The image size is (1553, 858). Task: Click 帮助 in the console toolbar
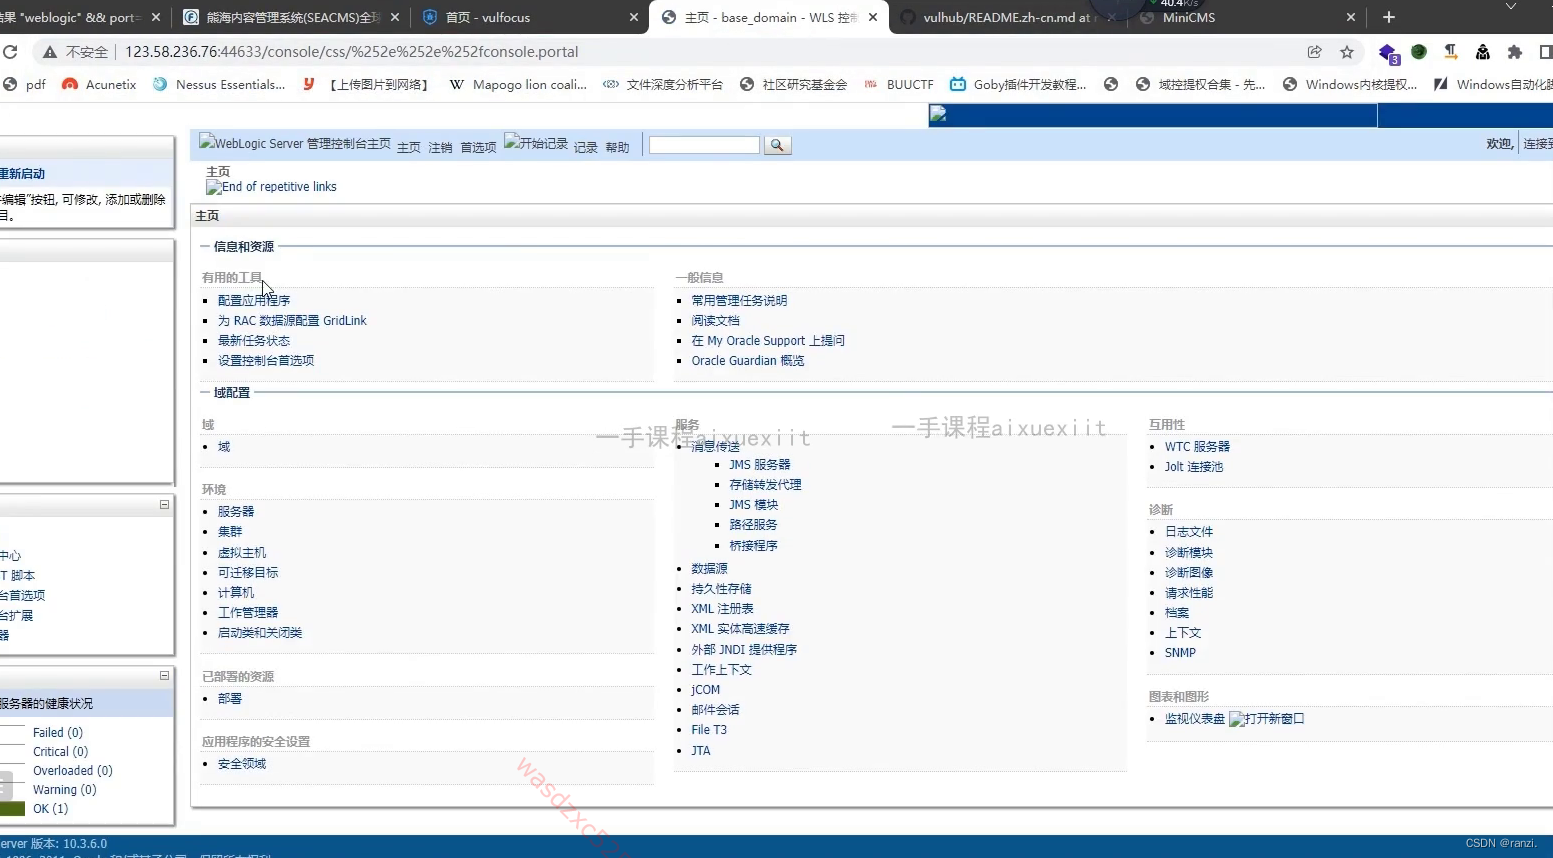coord(617,148)
